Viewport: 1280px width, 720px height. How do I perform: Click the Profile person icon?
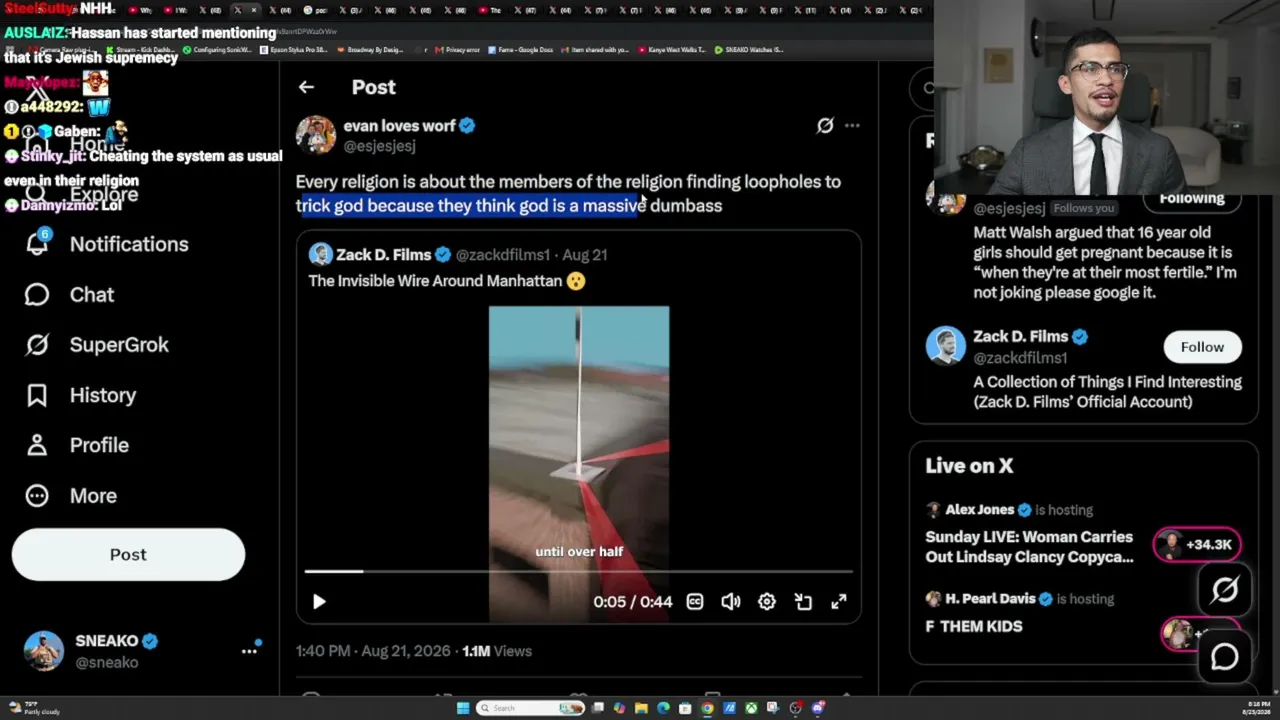[37, 445]
